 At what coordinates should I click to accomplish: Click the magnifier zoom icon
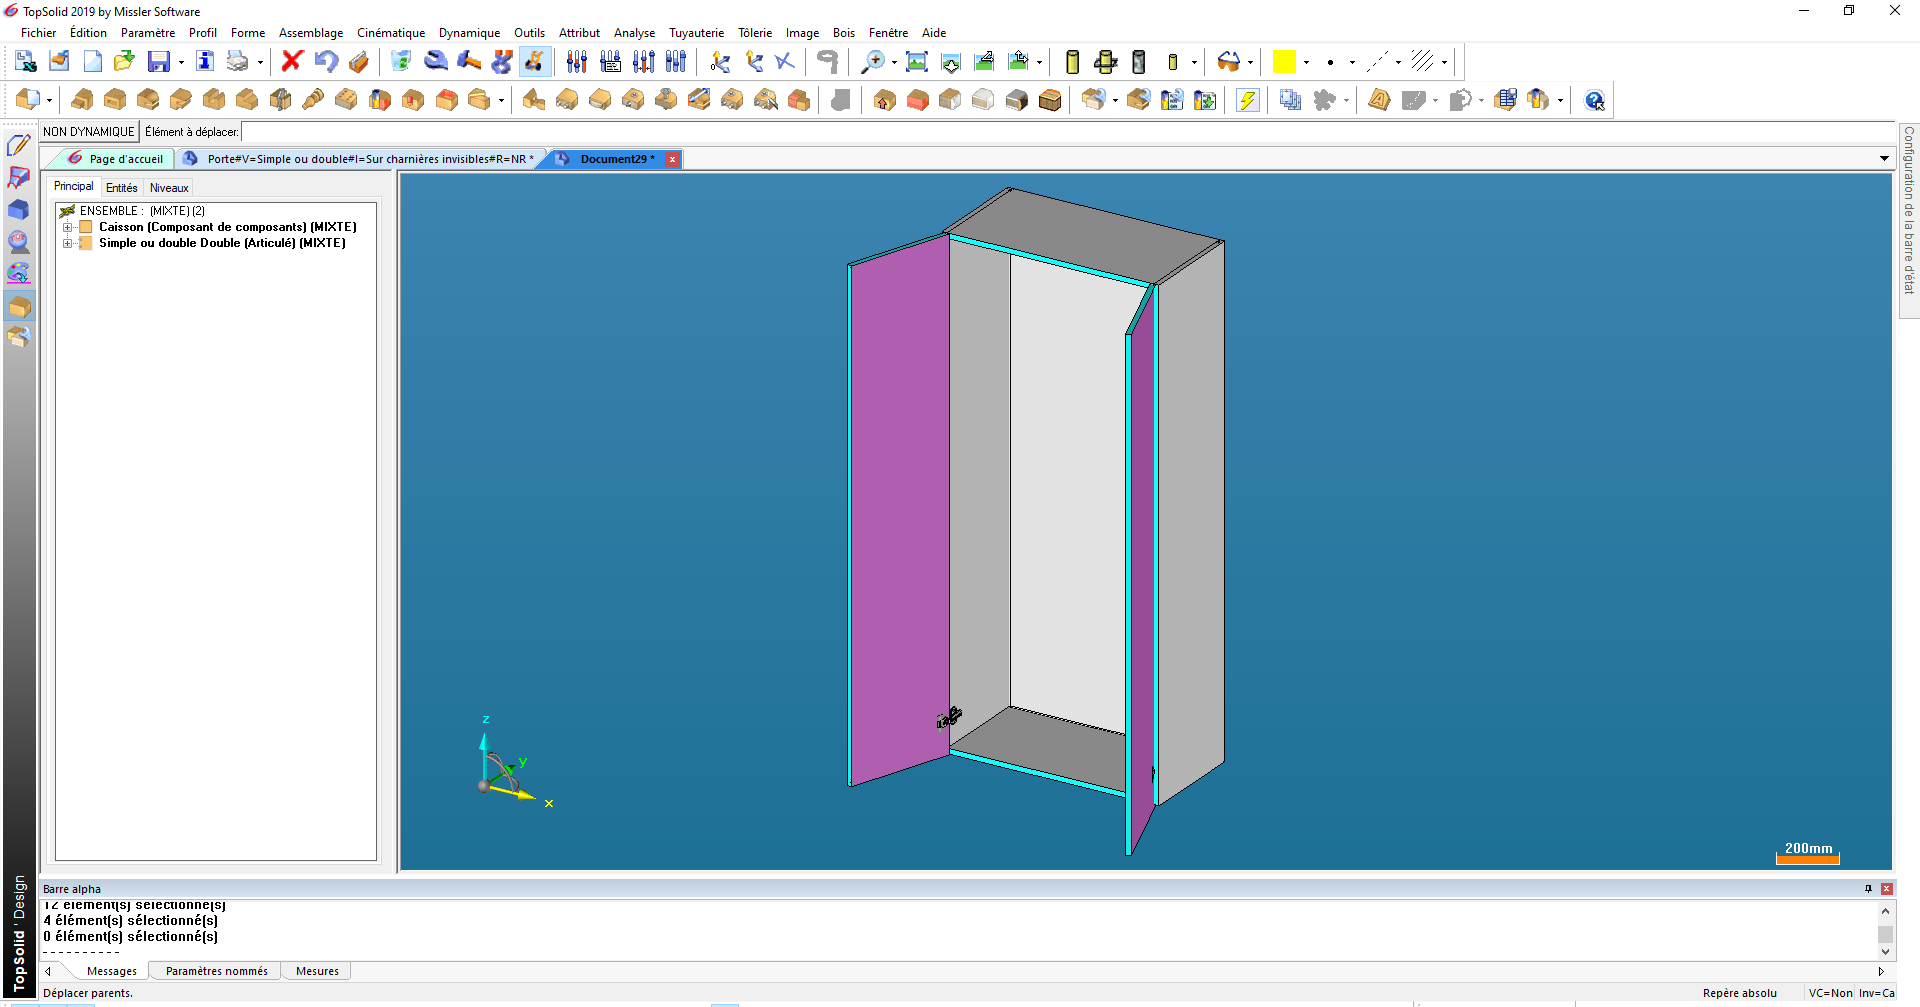point(873,62)
